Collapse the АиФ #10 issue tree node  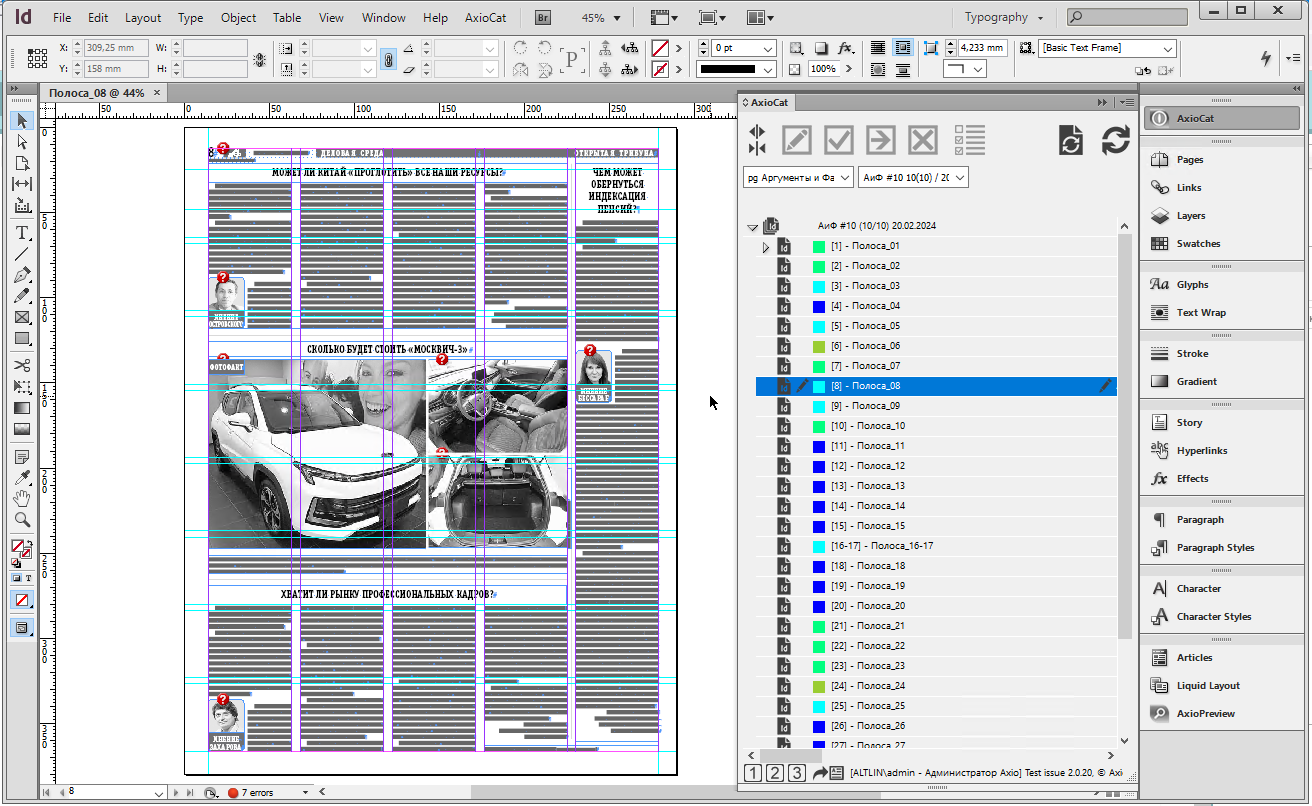tap(753, 227)
